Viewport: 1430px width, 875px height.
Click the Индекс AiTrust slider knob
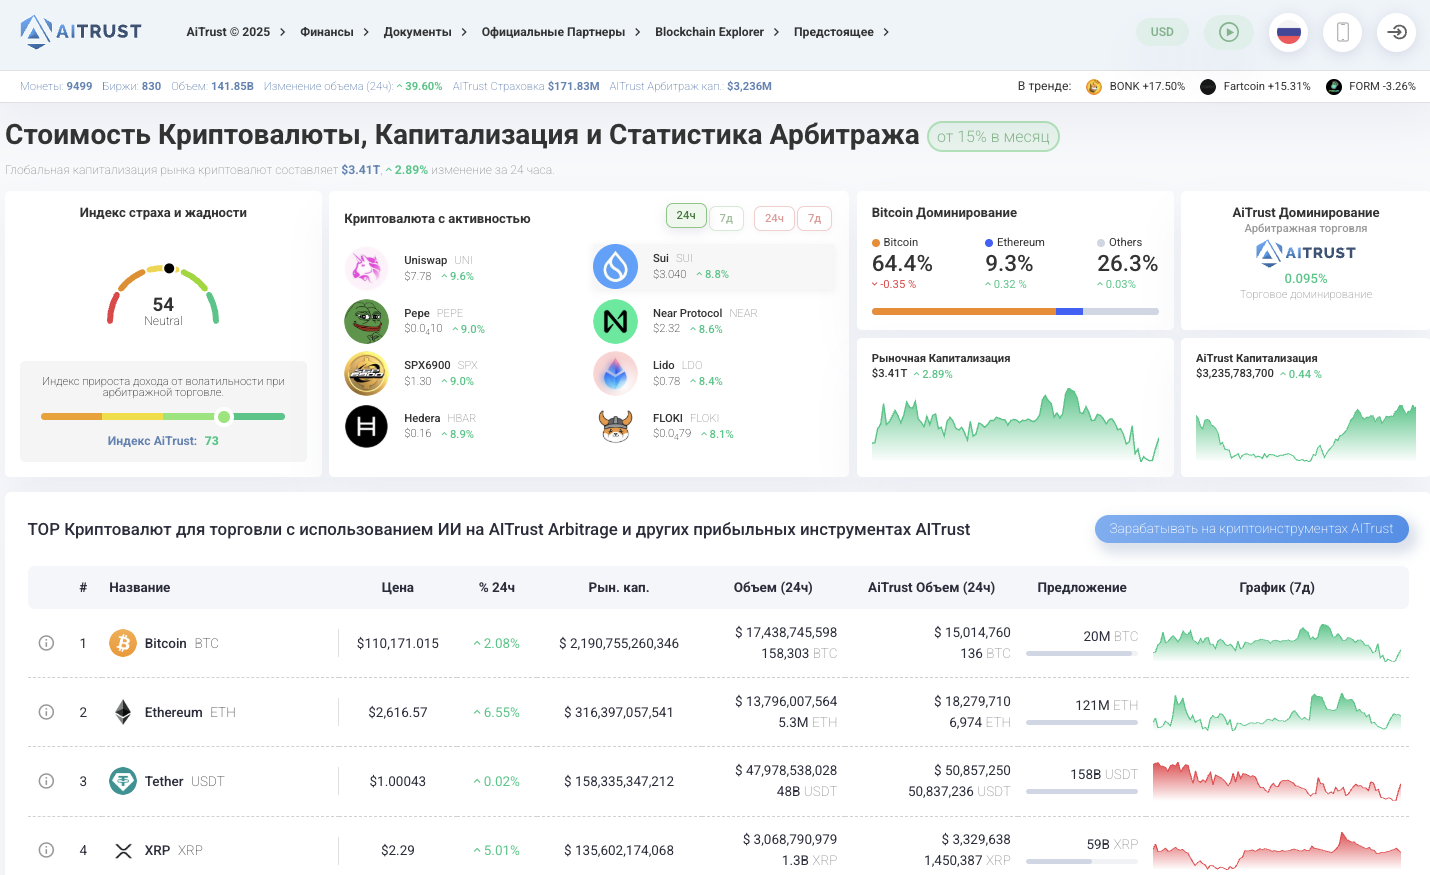click(x=224, y=417)
